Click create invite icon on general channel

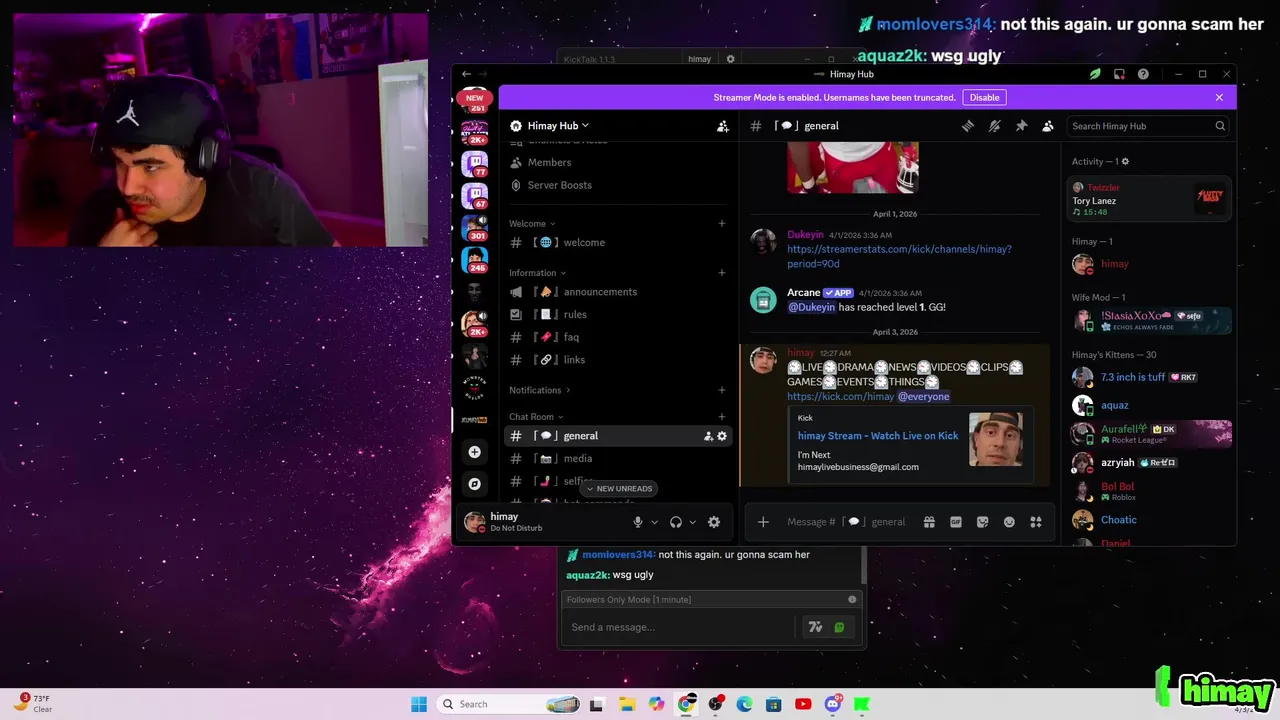click(708, 436)
